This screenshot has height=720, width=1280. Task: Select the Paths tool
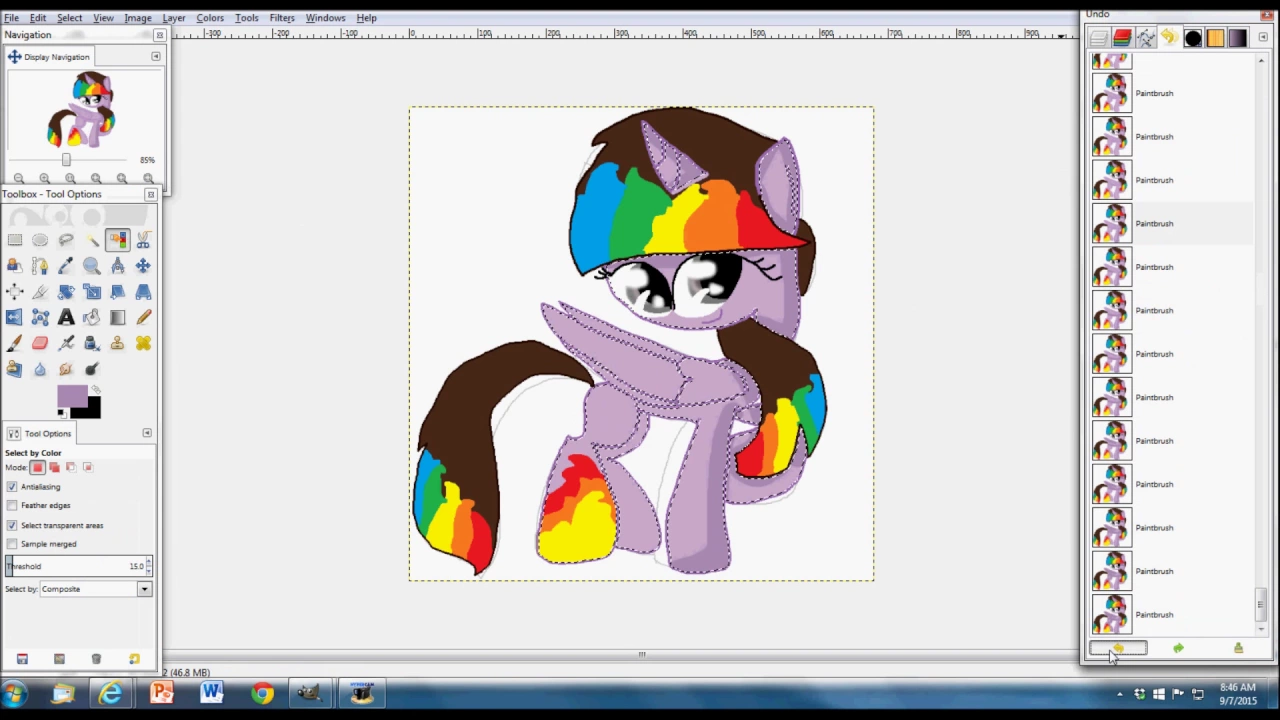40,266
